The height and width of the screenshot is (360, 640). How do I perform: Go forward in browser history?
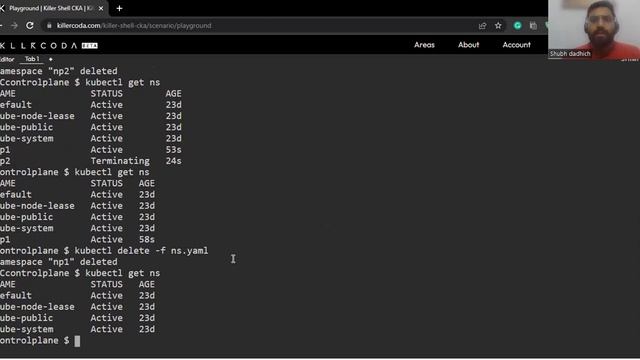pyautogui.click(x=14, y=25)
